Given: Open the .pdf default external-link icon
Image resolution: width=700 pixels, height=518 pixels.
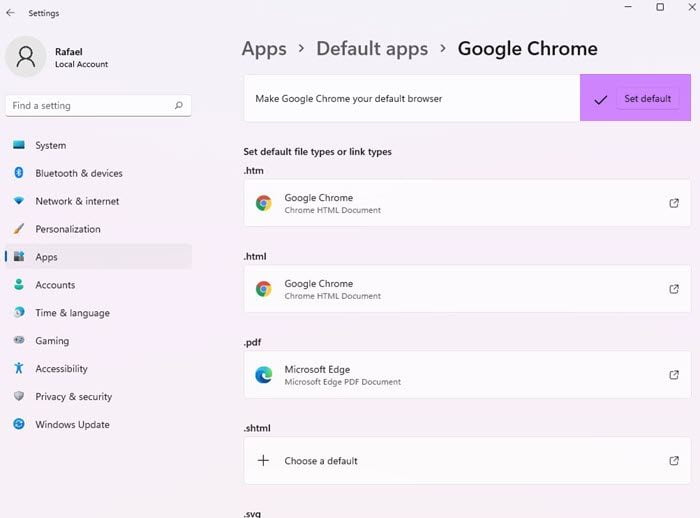Looking at the screenshot, I should 674,375.
